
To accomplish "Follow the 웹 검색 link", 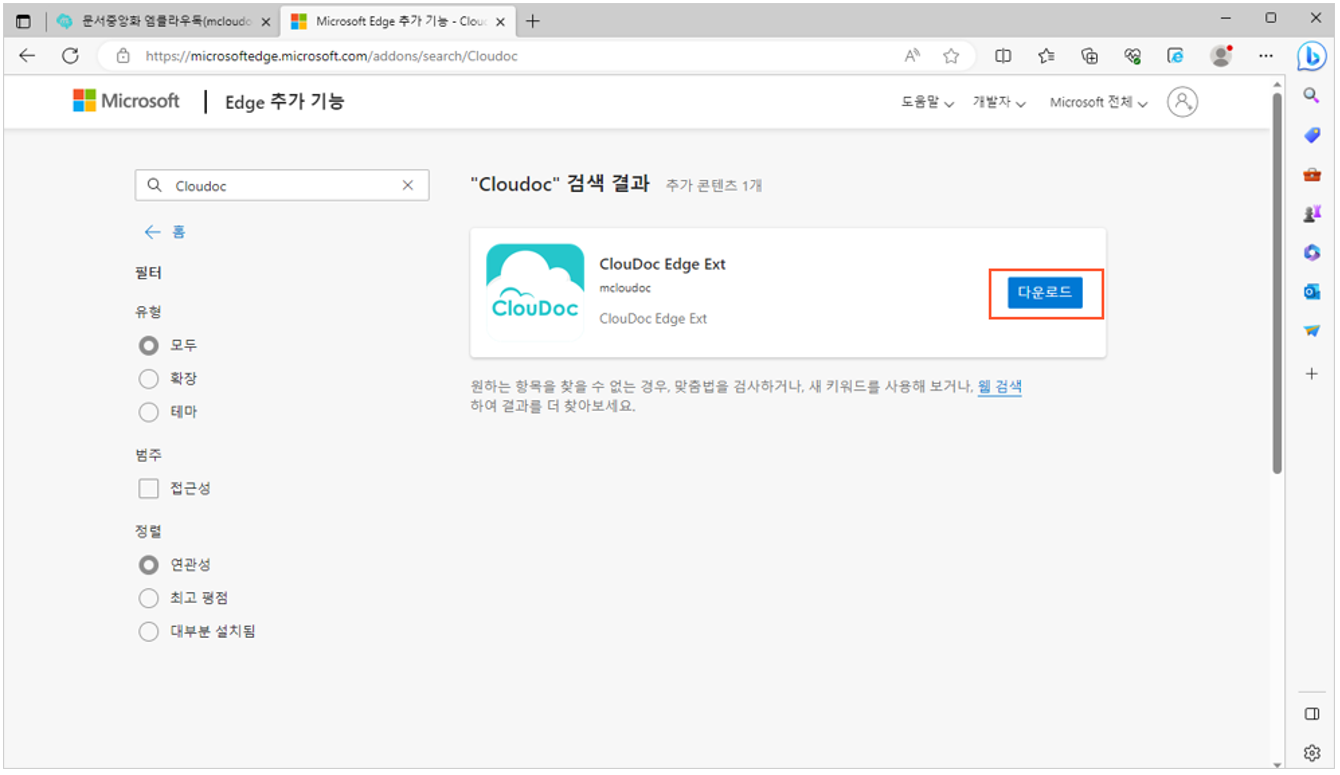I will tap(1000, 387).
